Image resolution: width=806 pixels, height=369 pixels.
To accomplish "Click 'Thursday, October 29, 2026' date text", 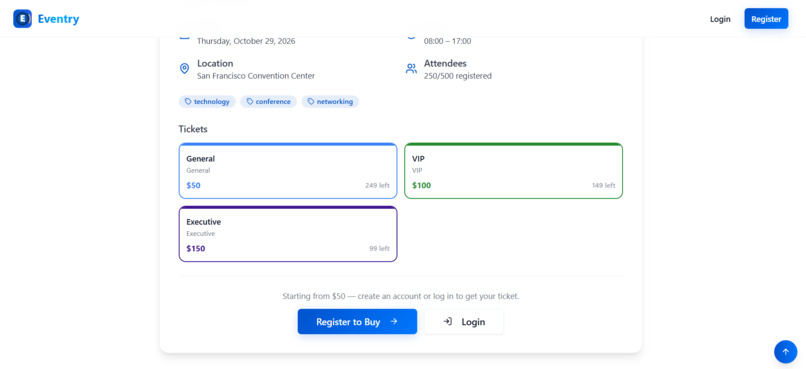I will [x=246, y=41].
